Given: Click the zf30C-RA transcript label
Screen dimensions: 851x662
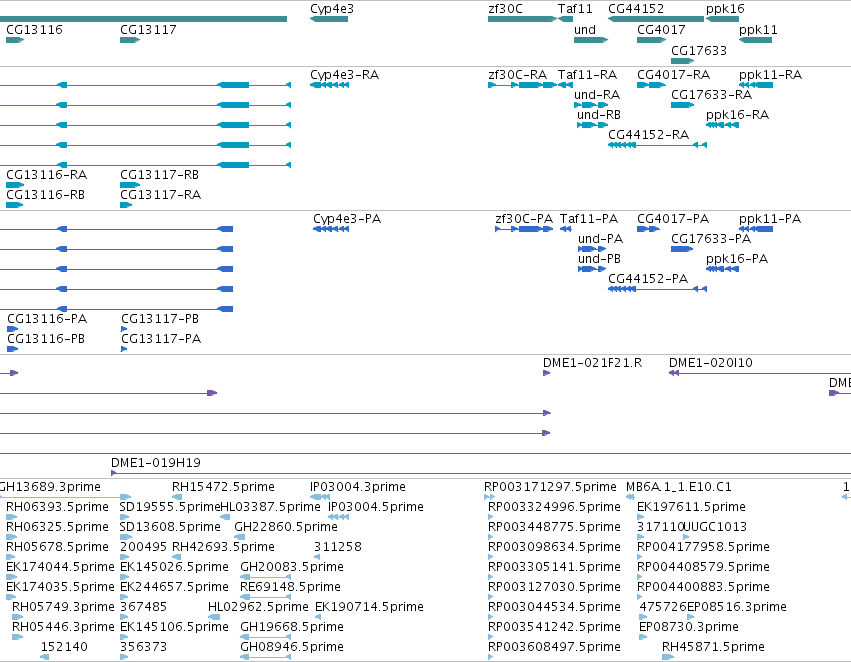Looking at the screenshot, I should pyautogui.click(x=517, y=74).
